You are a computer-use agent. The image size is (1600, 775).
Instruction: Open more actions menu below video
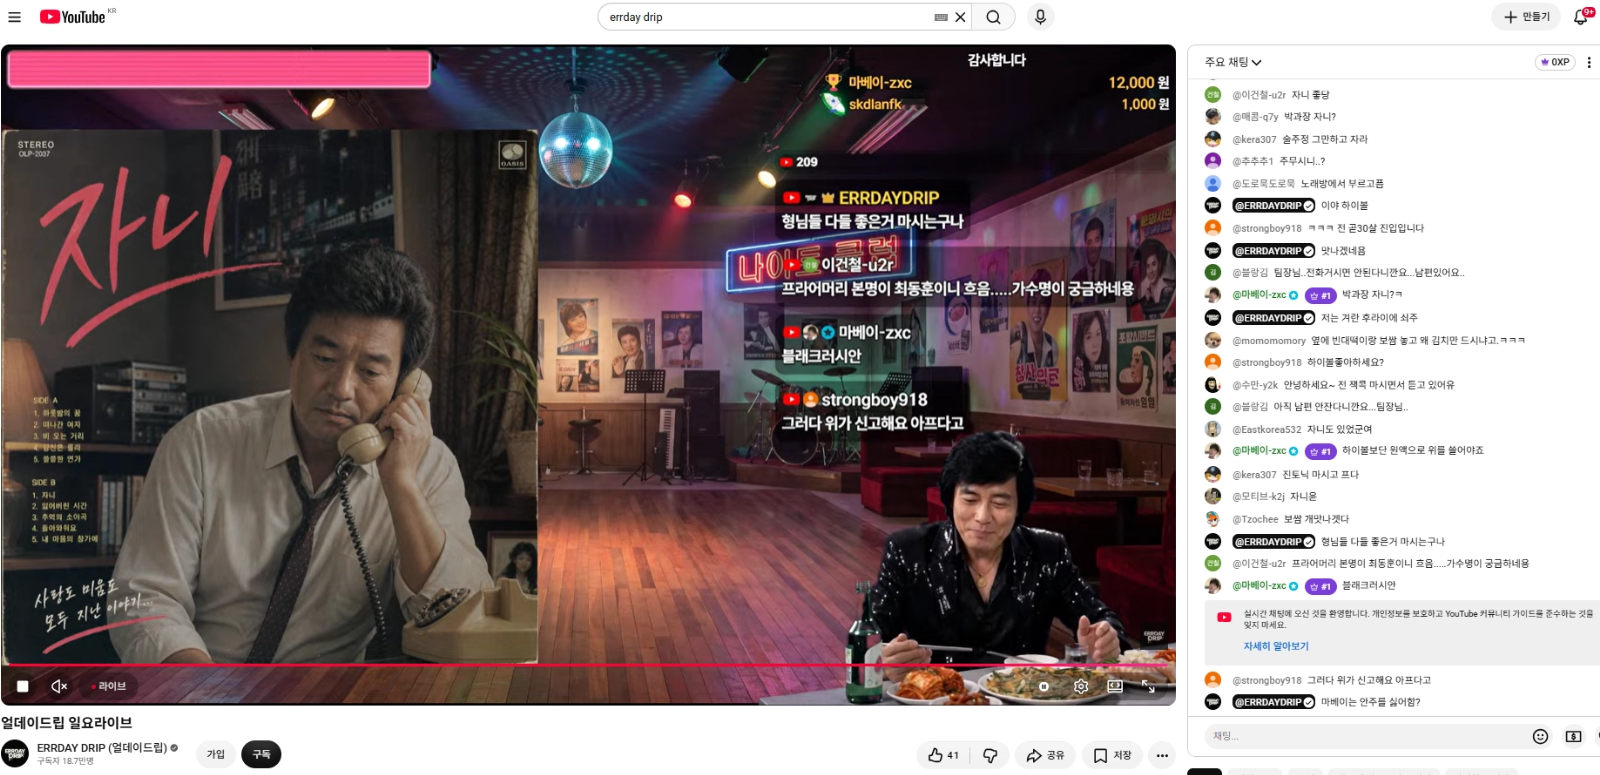point(1162,755)
